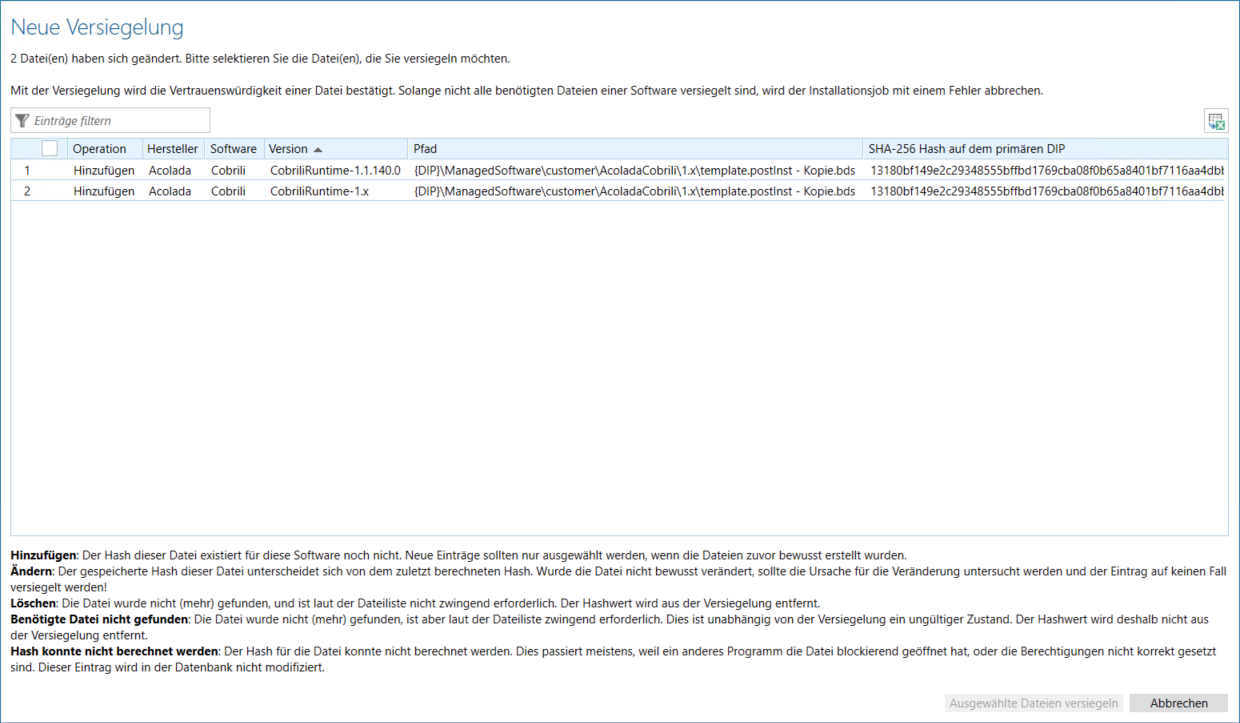1240x723 pixels.
Task: Sort by SHA-256 Hash column header
Action: click(966, 149)
